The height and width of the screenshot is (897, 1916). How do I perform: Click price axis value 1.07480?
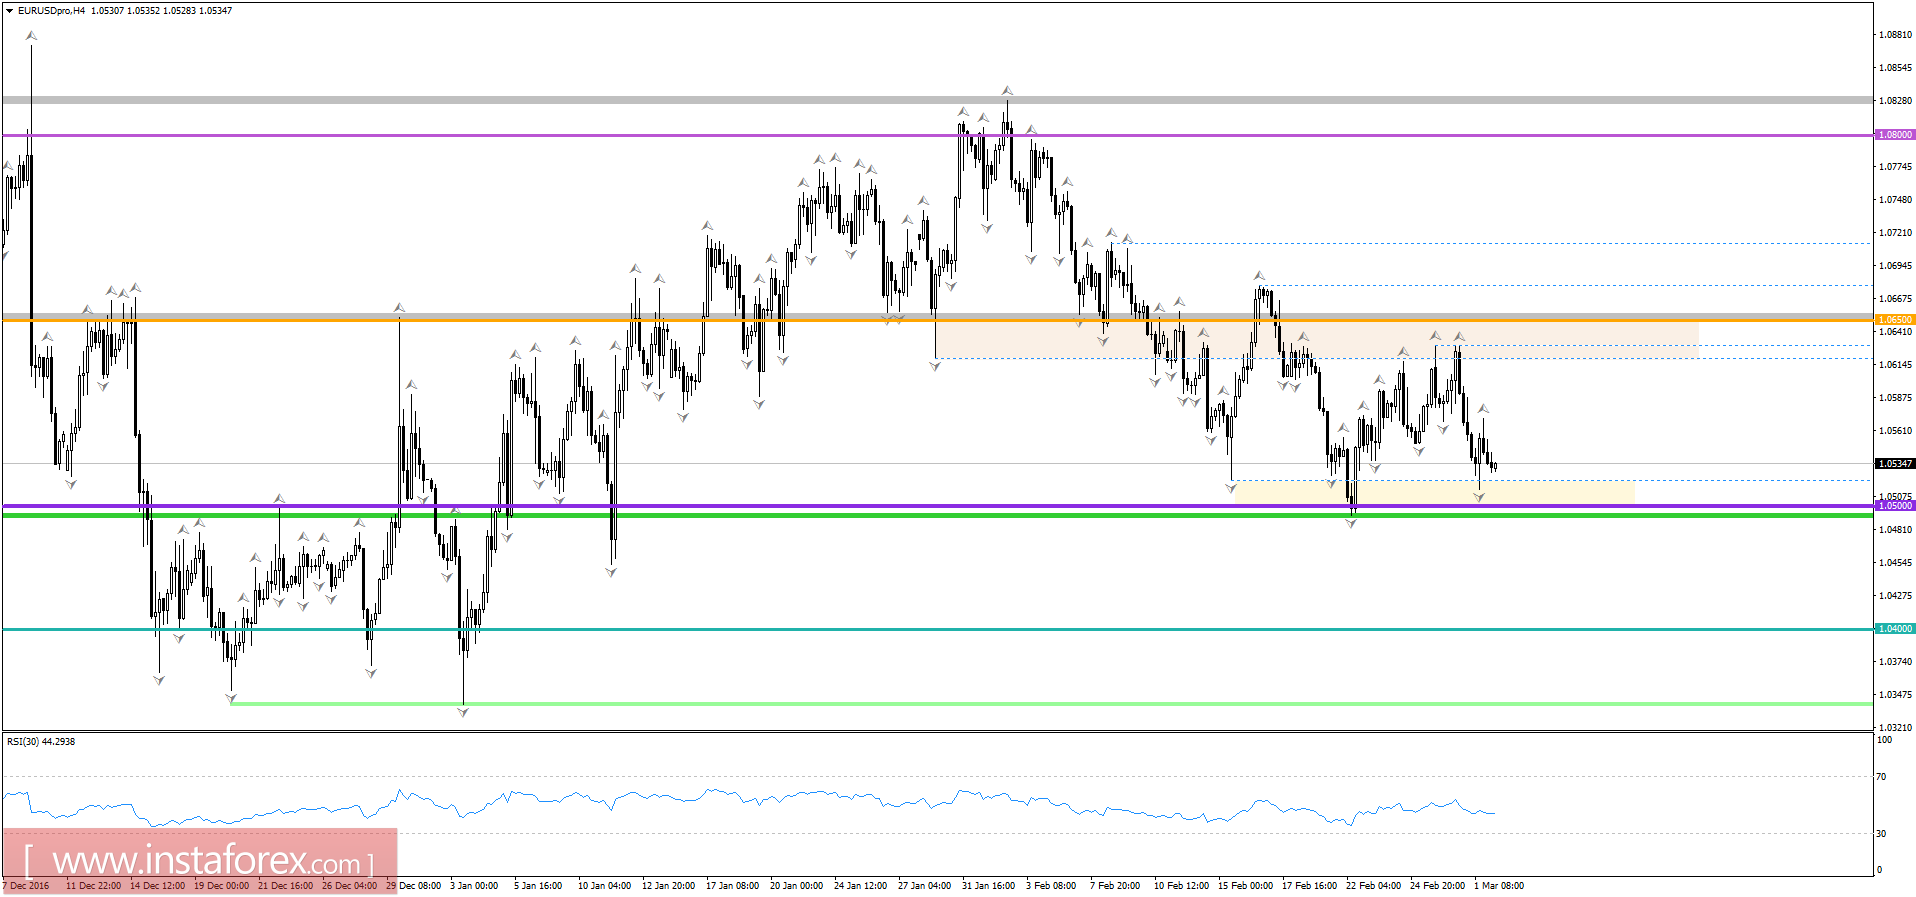pyautogui.click(x=1895, y=200)
